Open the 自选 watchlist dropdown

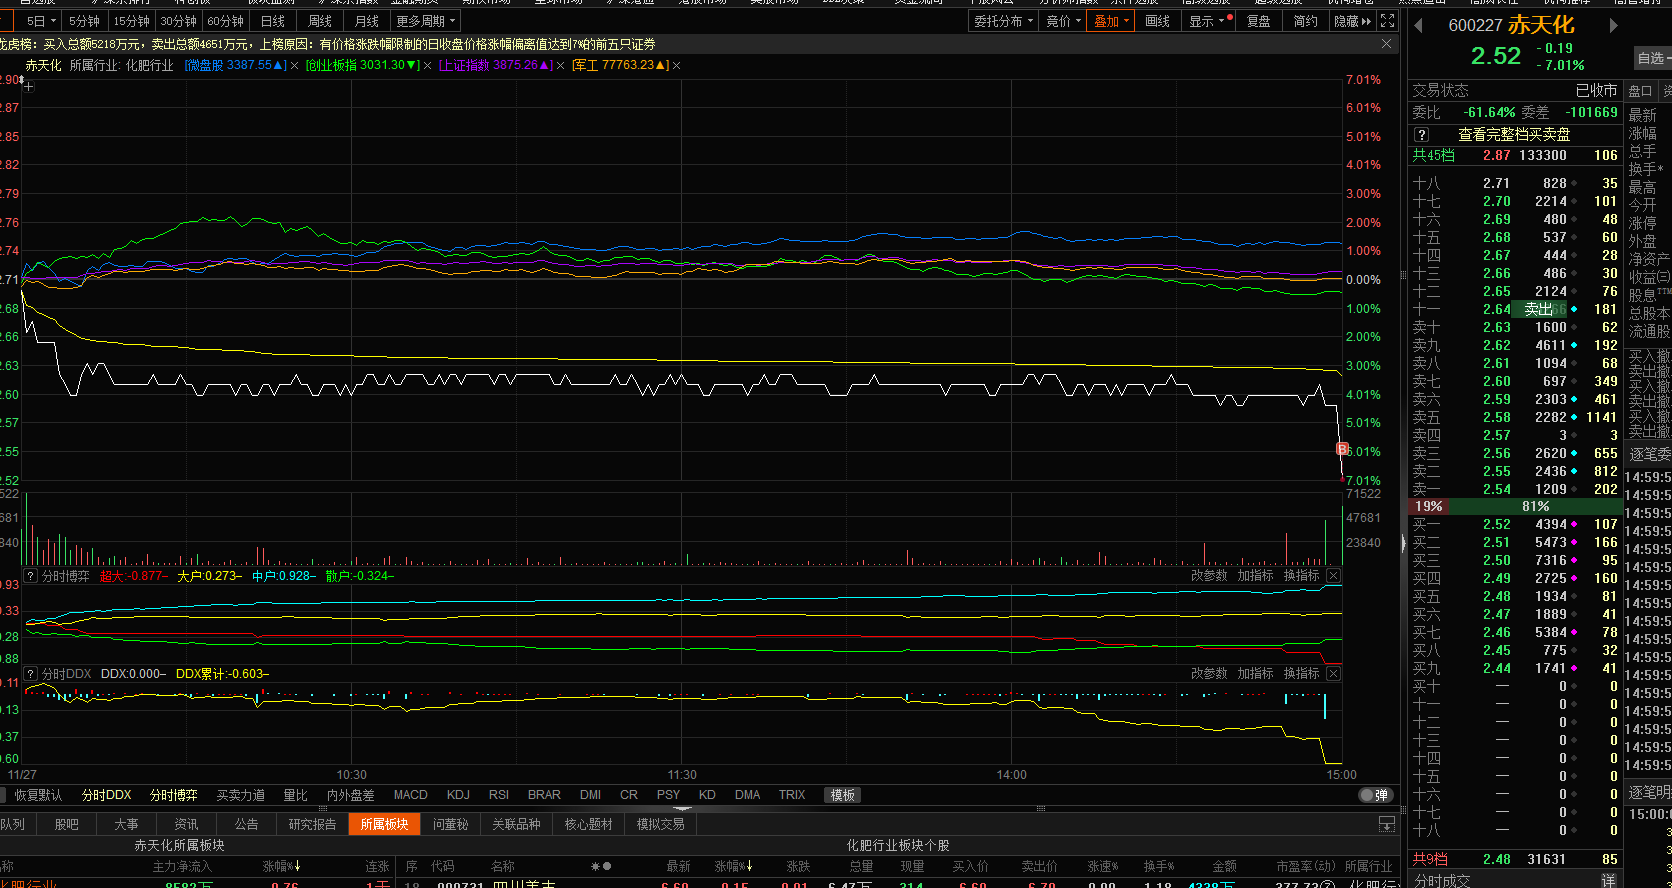[1653, 58]
